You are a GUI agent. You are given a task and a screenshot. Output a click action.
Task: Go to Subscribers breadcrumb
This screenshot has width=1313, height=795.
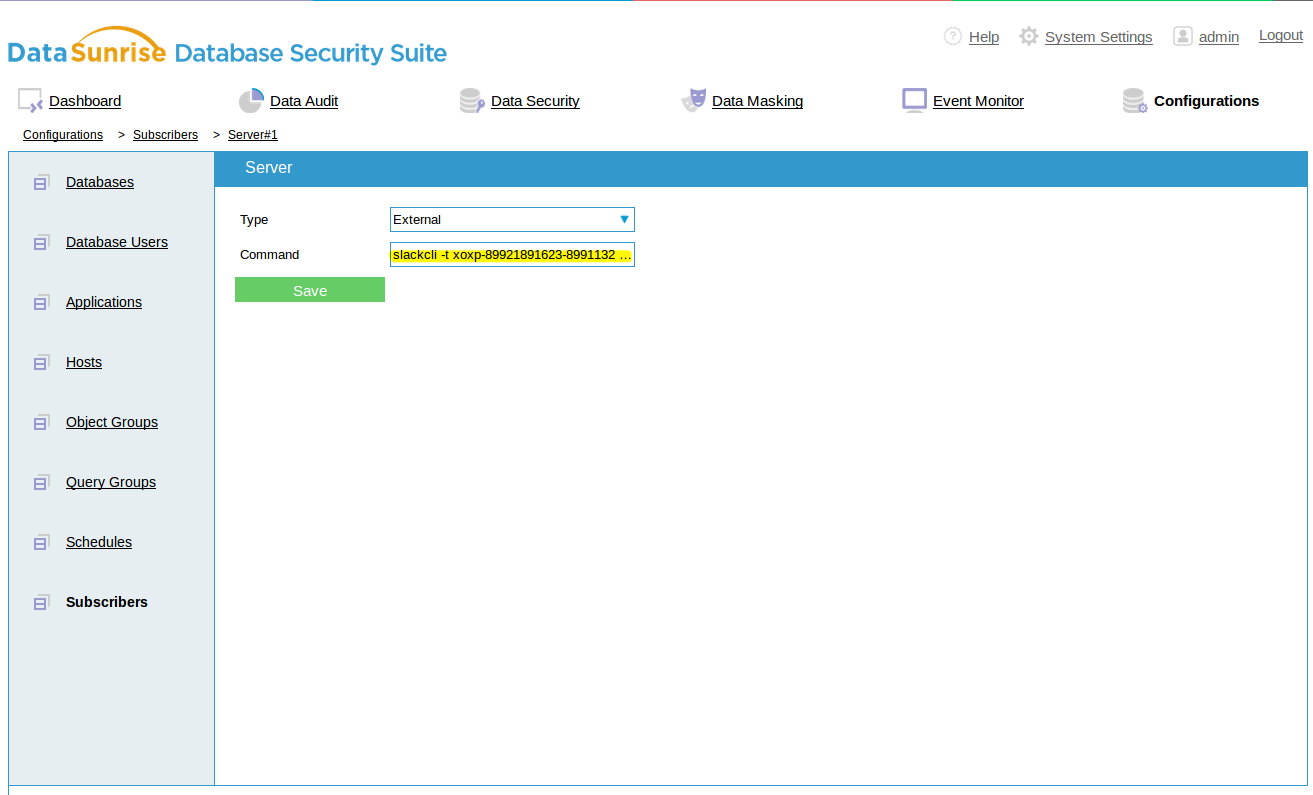coord(165,134)
